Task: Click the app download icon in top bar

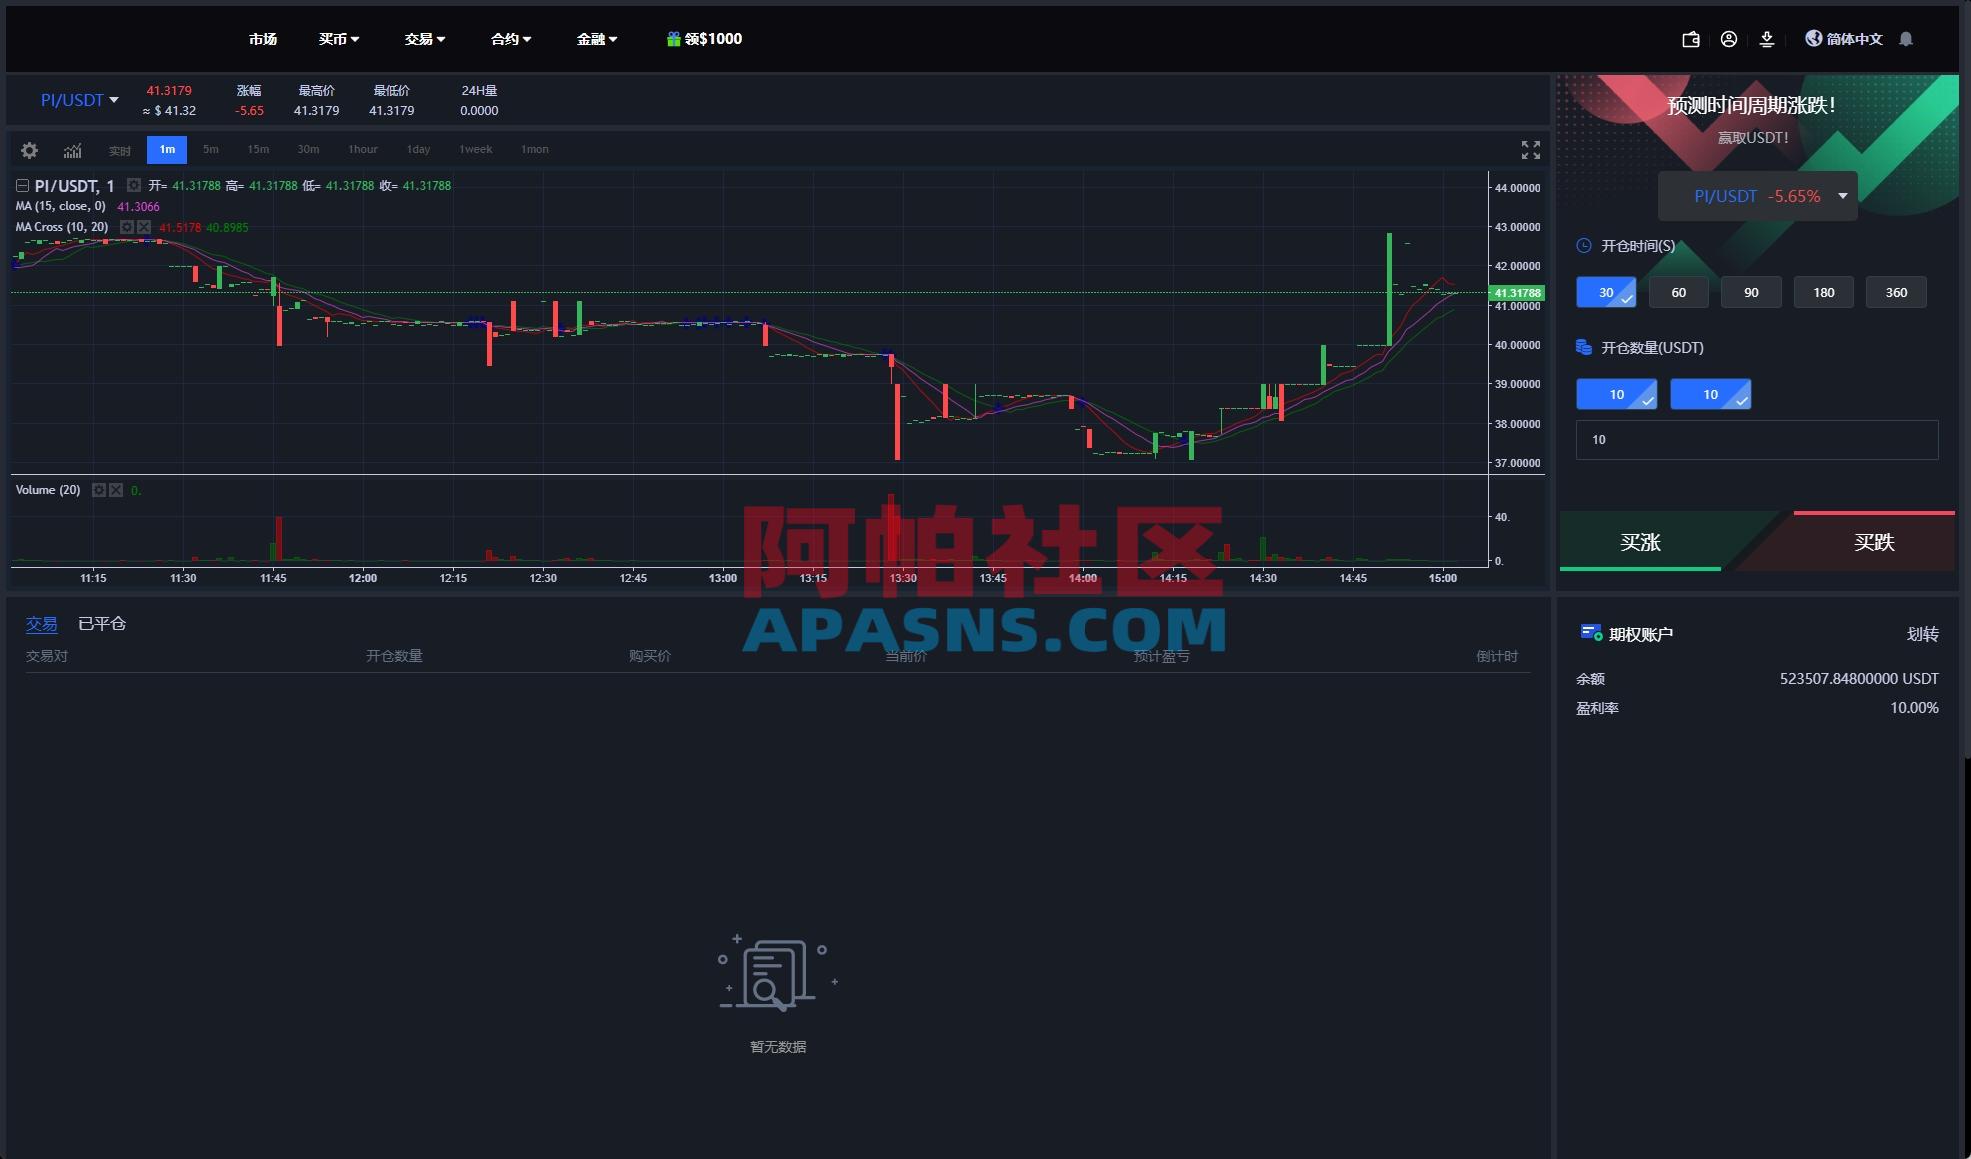Action: (1766, 39)
